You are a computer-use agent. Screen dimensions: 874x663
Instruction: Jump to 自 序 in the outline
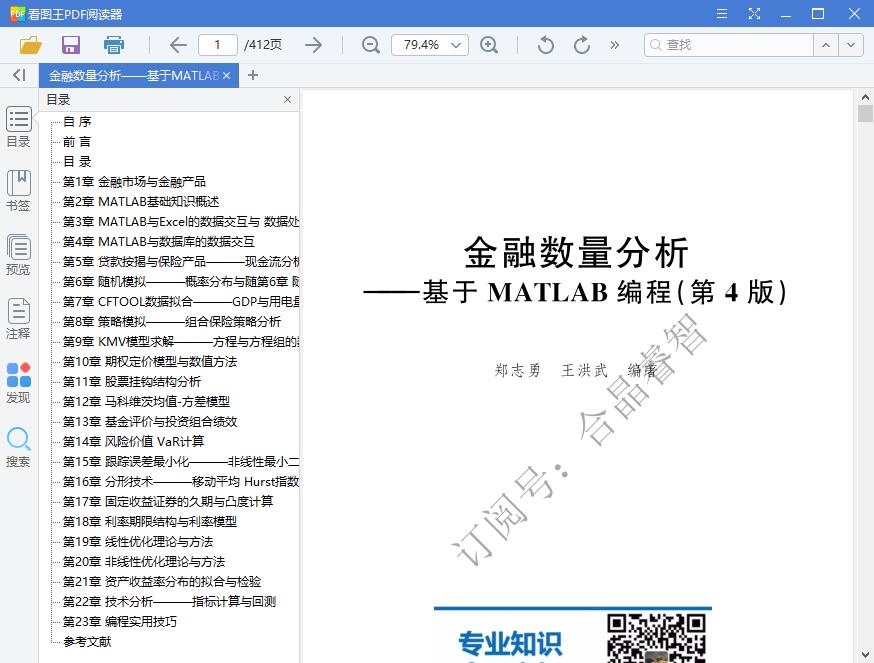pyautogui.click(x=77, y=122)
